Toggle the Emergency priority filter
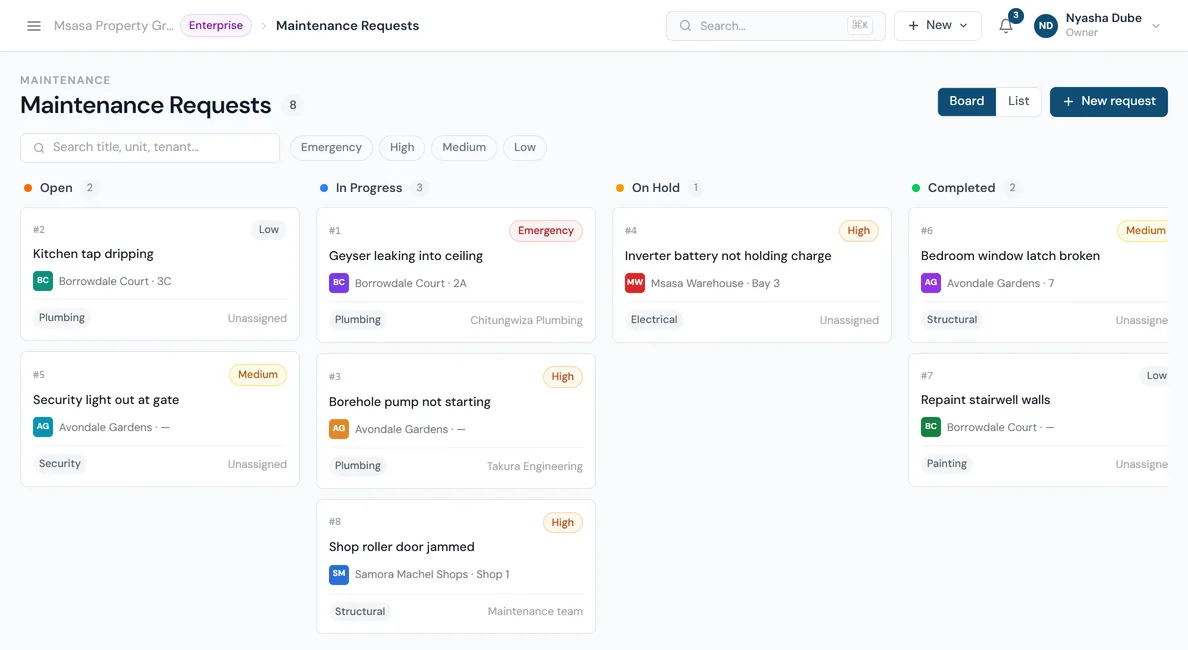 tap(331, 148)
